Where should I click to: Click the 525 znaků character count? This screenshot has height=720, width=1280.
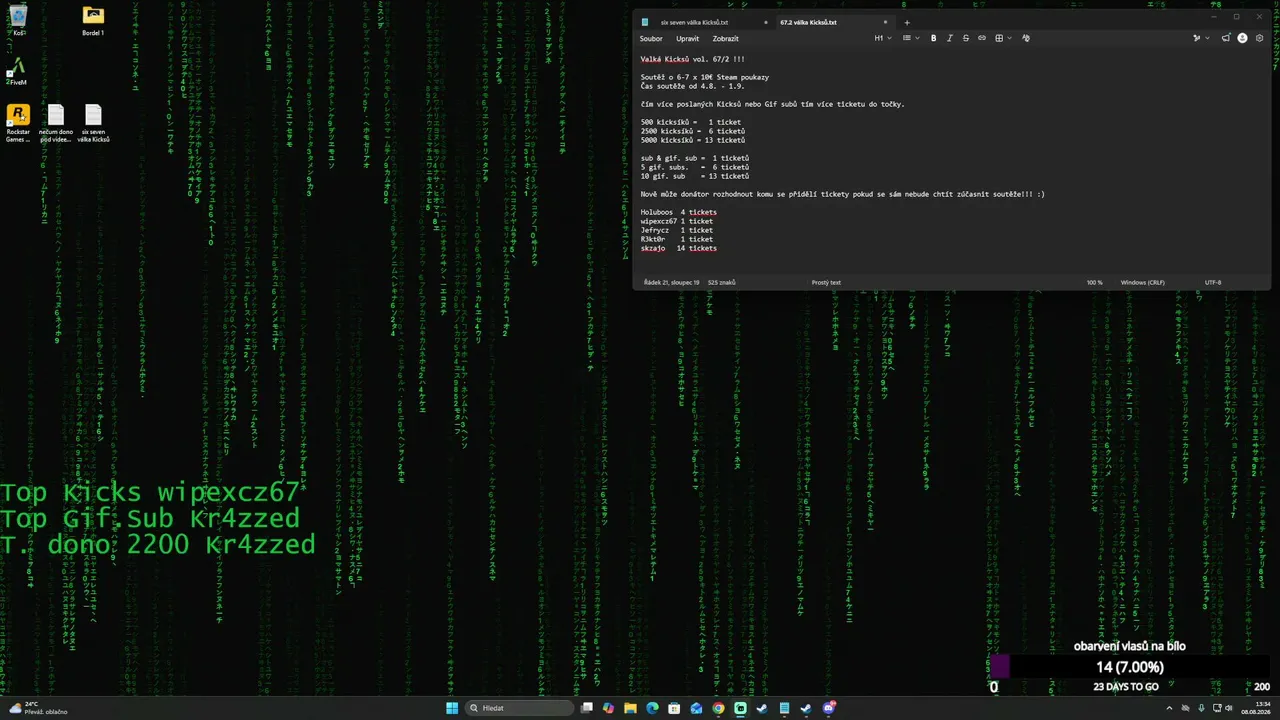(721, 282)
